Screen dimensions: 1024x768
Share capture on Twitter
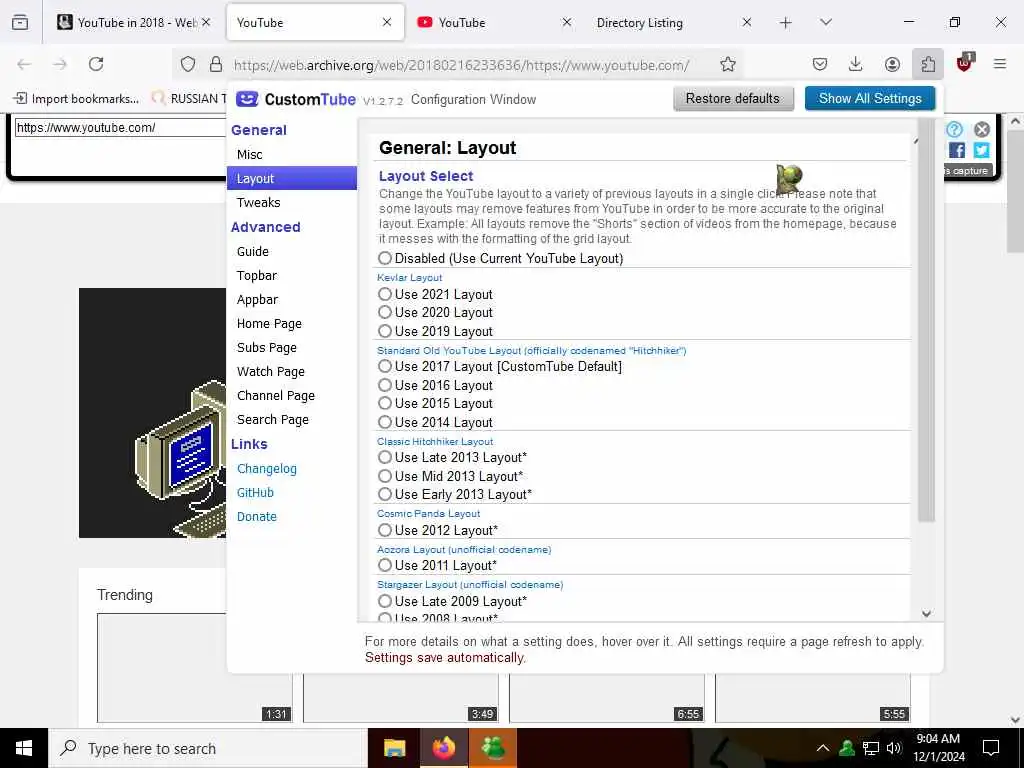click(981, 150)
